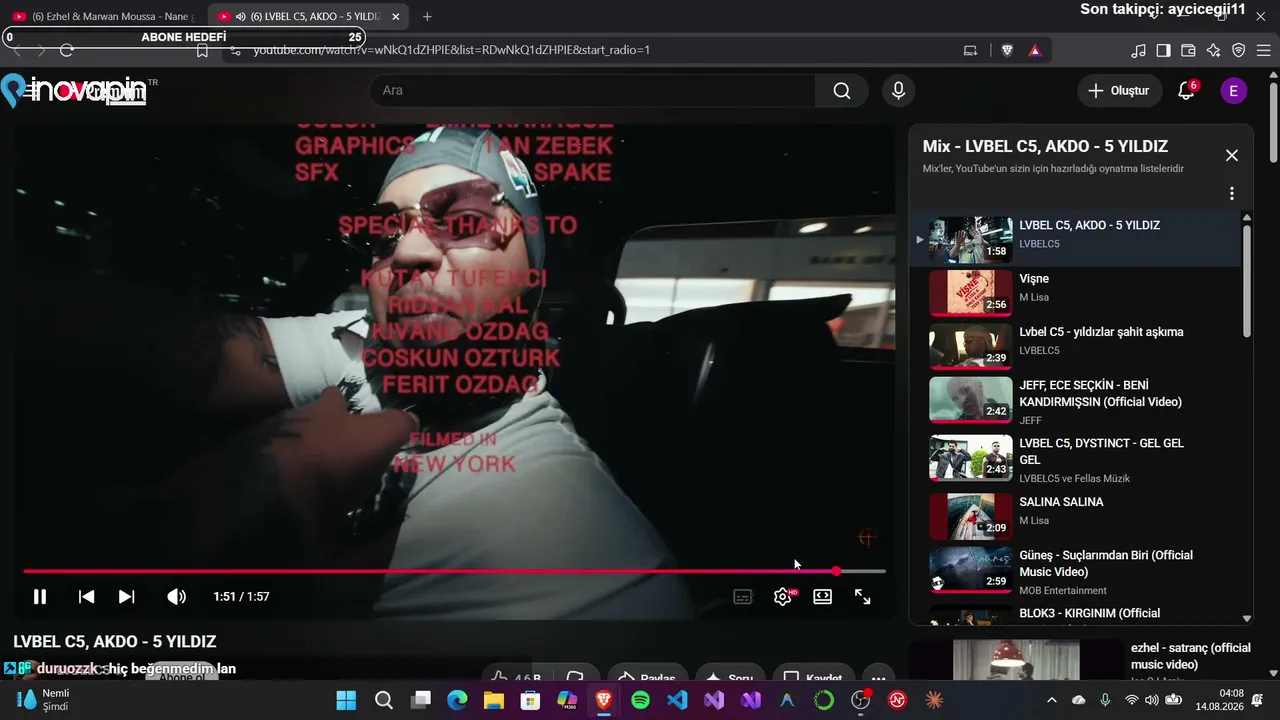Screen dimensions: 1280x720
Task: Open 'LVBEL C5, DYSTINCT - GEL GEL GEL'
Action: coord(1075,459)
